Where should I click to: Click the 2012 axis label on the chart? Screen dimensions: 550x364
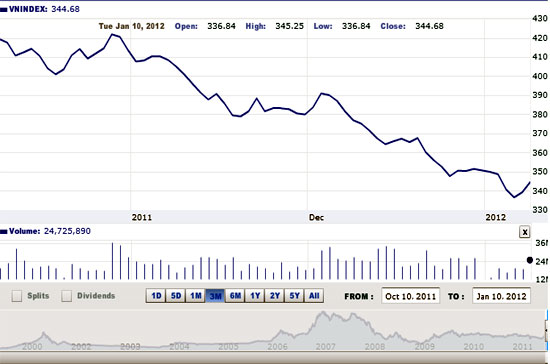point(495,217)
